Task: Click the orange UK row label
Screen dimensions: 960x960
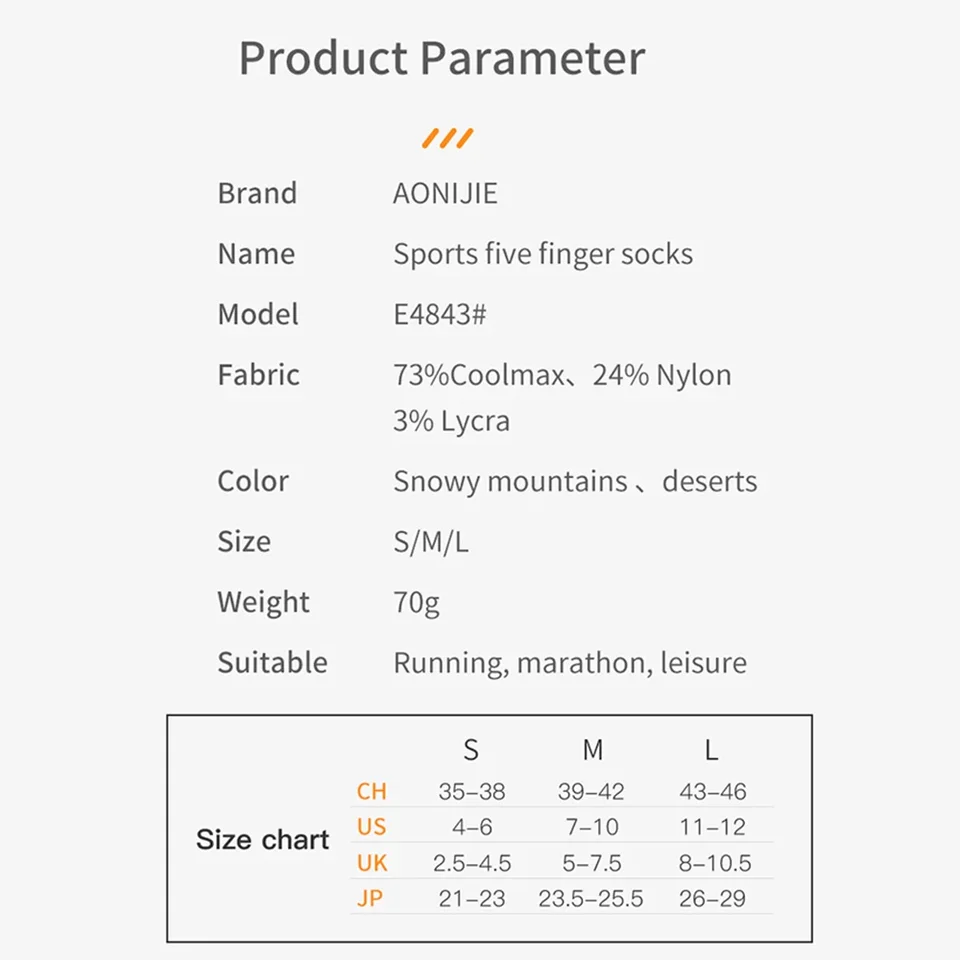Action: [372, 863]
